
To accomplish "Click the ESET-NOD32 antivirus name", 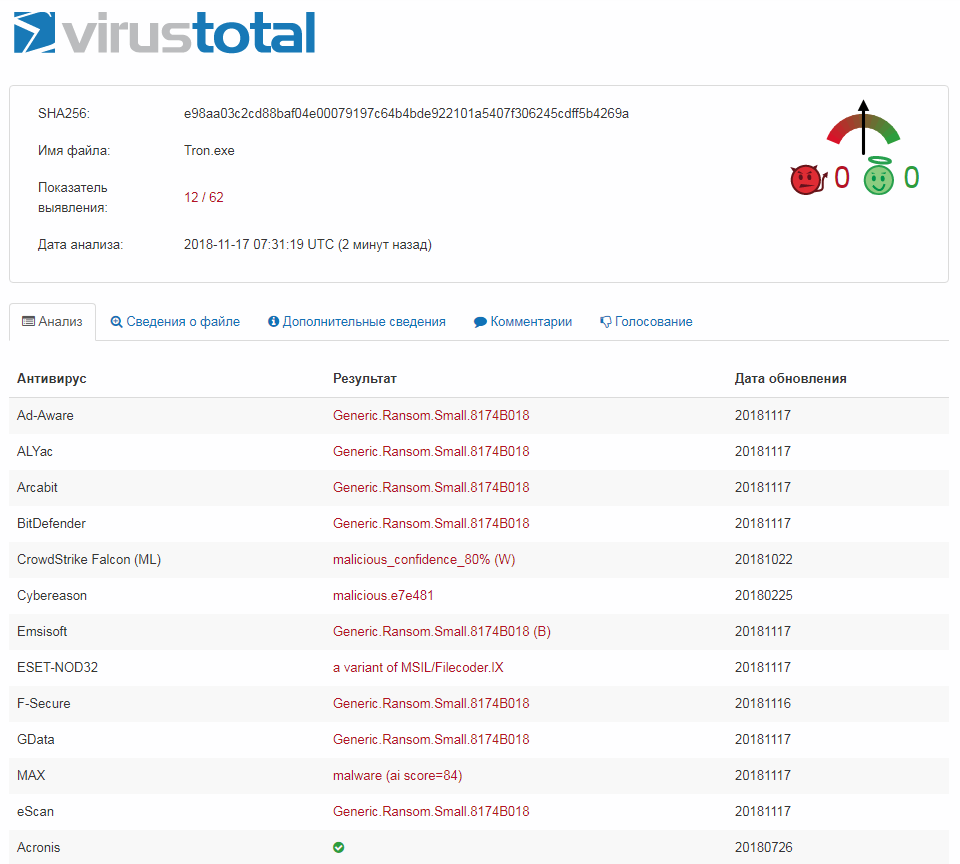I will coord(58,667).
